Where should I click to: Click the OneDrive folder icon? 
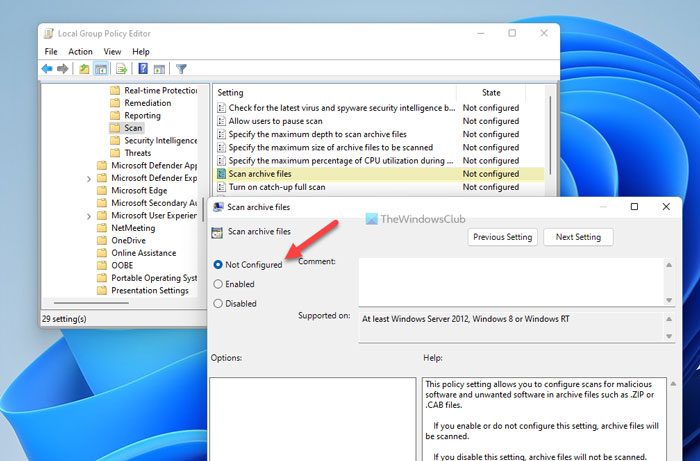coord(102,240)
